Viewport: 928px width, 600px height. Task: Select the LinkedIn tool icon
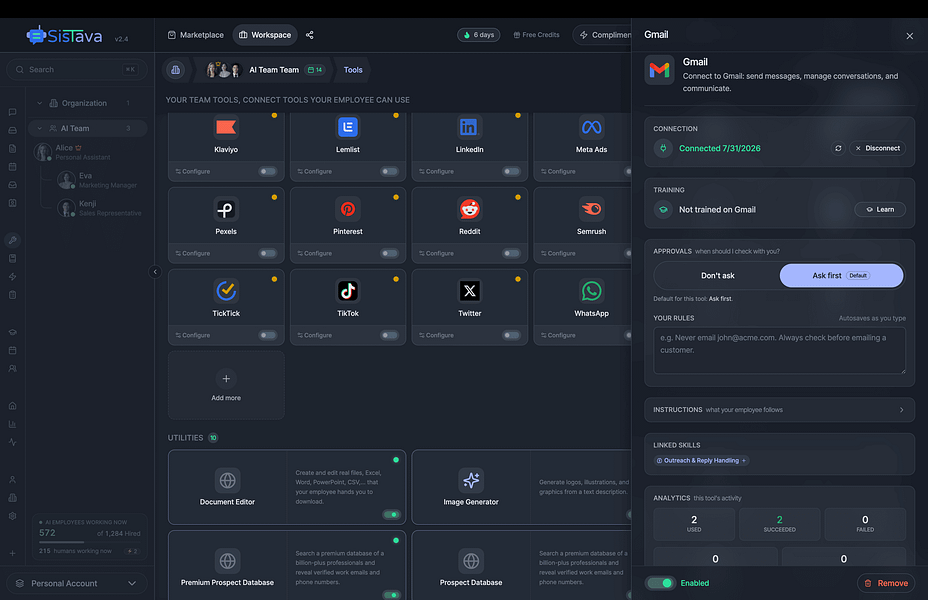tap(469, 127)
